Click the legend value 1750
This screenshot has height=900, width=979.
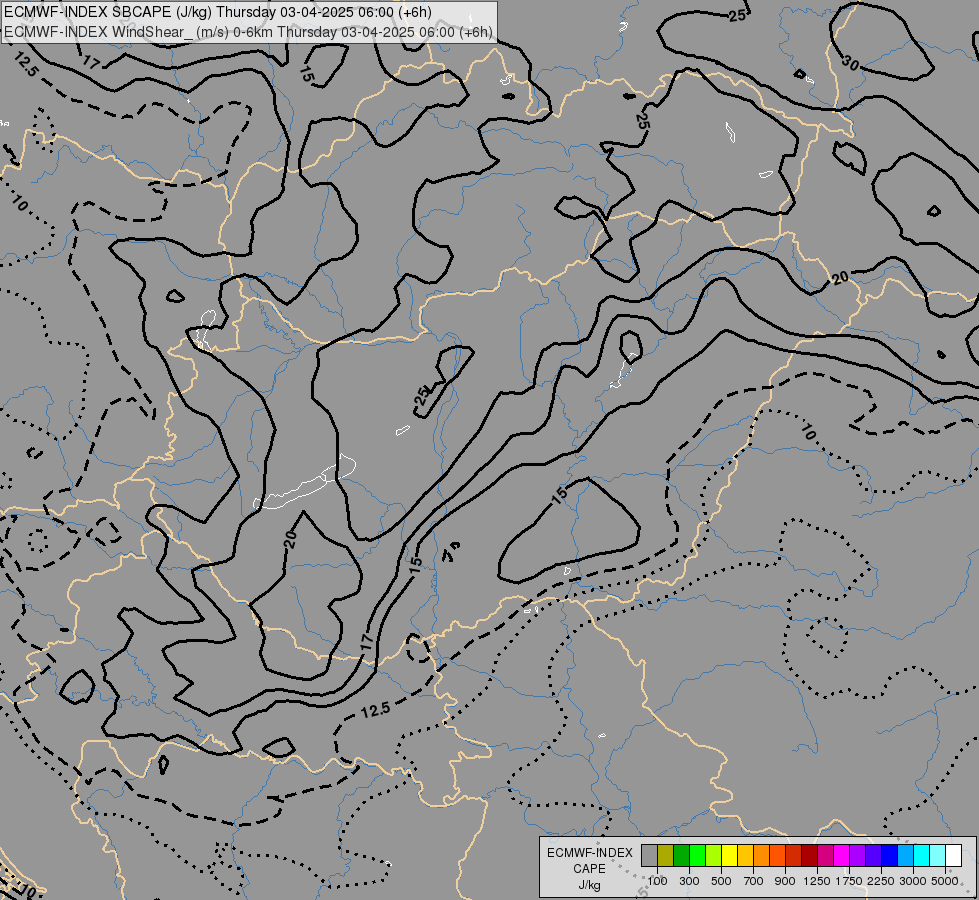849,881
